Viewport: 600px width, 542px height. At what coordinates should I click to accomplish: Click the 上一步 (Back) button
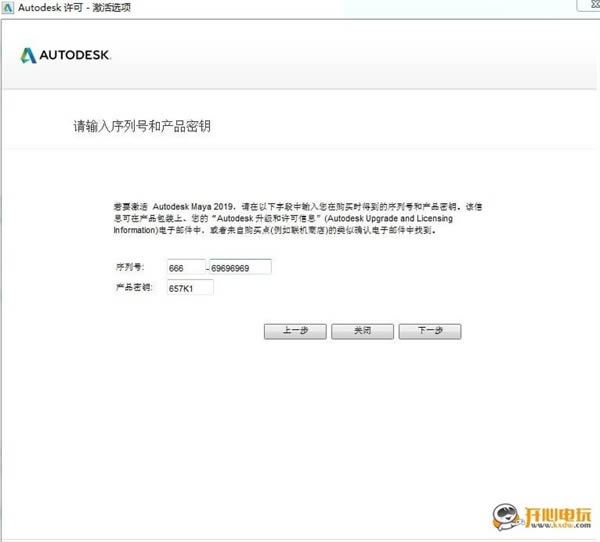[x=295, y=331]
